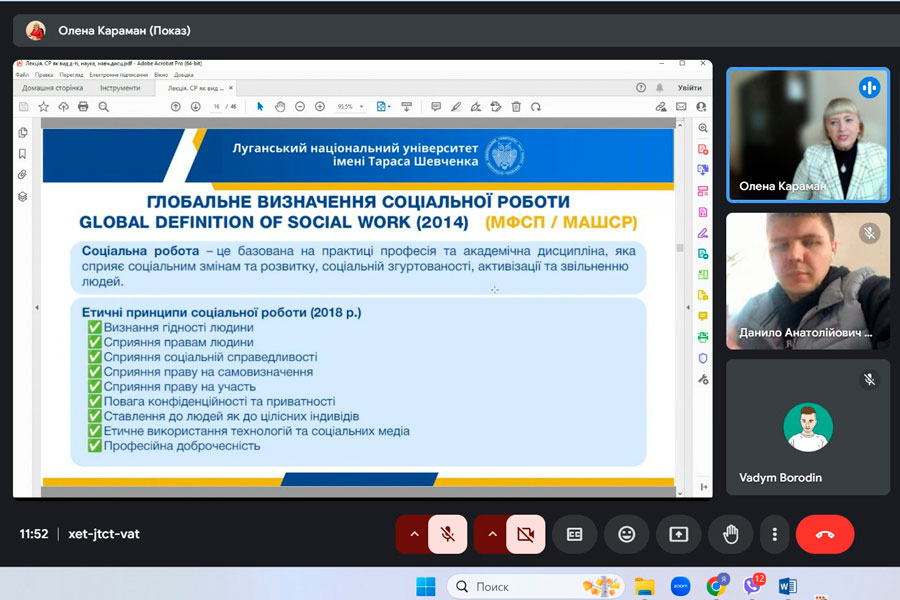Choose the stamp tool icon
The height and width of the screenshot is (600, 900).
pos(496,107)
